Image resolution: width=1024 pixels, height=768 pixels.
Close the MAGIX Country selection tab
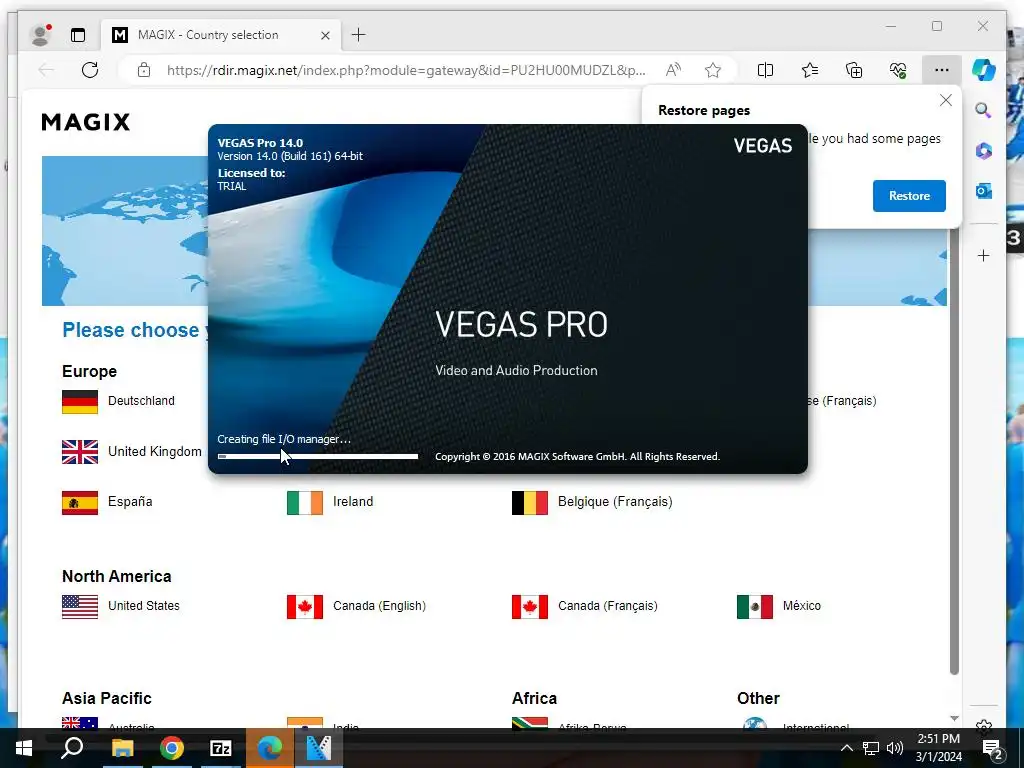pyautogui.click(x=325, y=35)
